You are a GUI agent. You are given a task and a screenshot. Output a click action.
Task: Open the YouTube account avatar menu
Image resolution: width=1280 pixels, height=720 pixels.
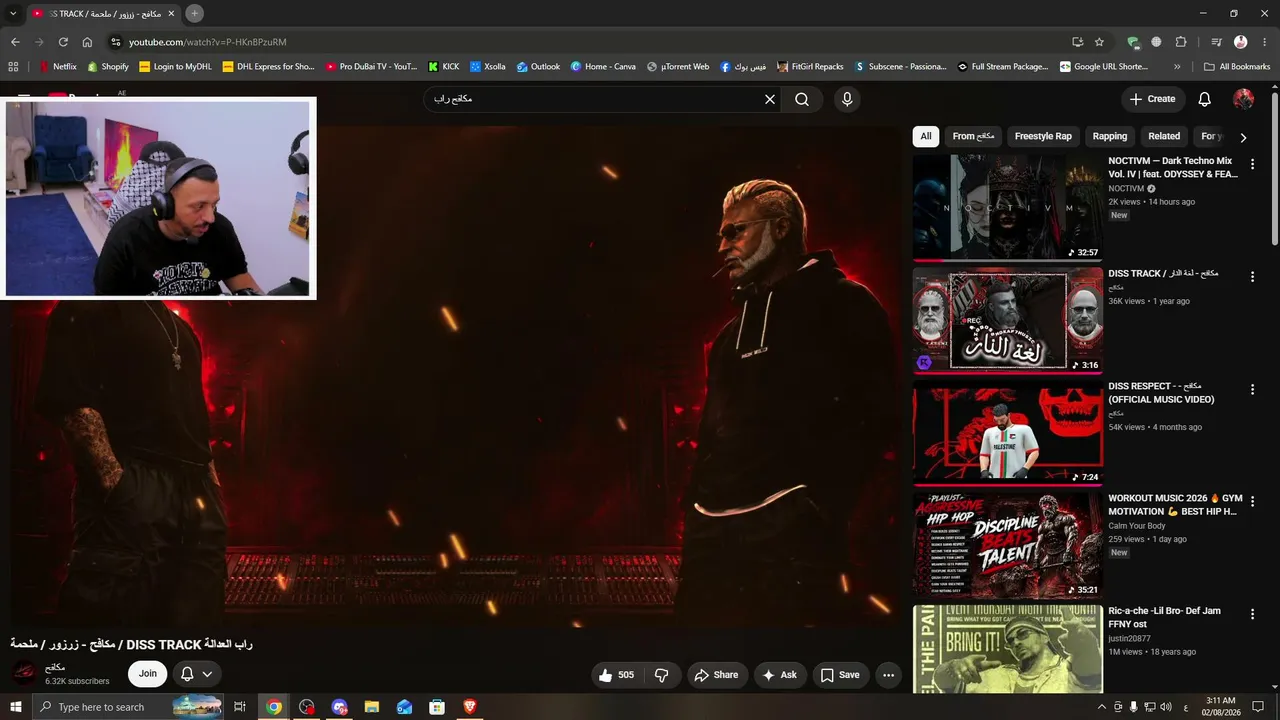[x=1243, y=99]
